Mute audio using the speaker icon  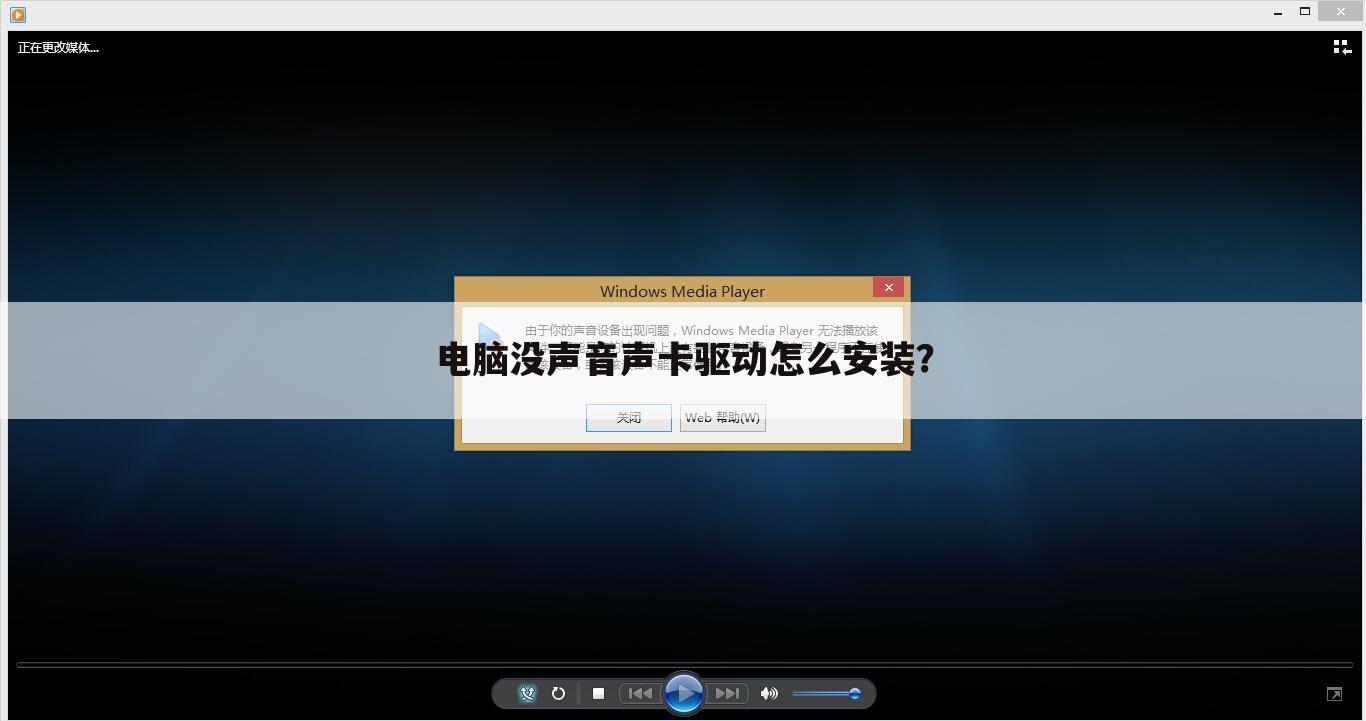point(769,693)
